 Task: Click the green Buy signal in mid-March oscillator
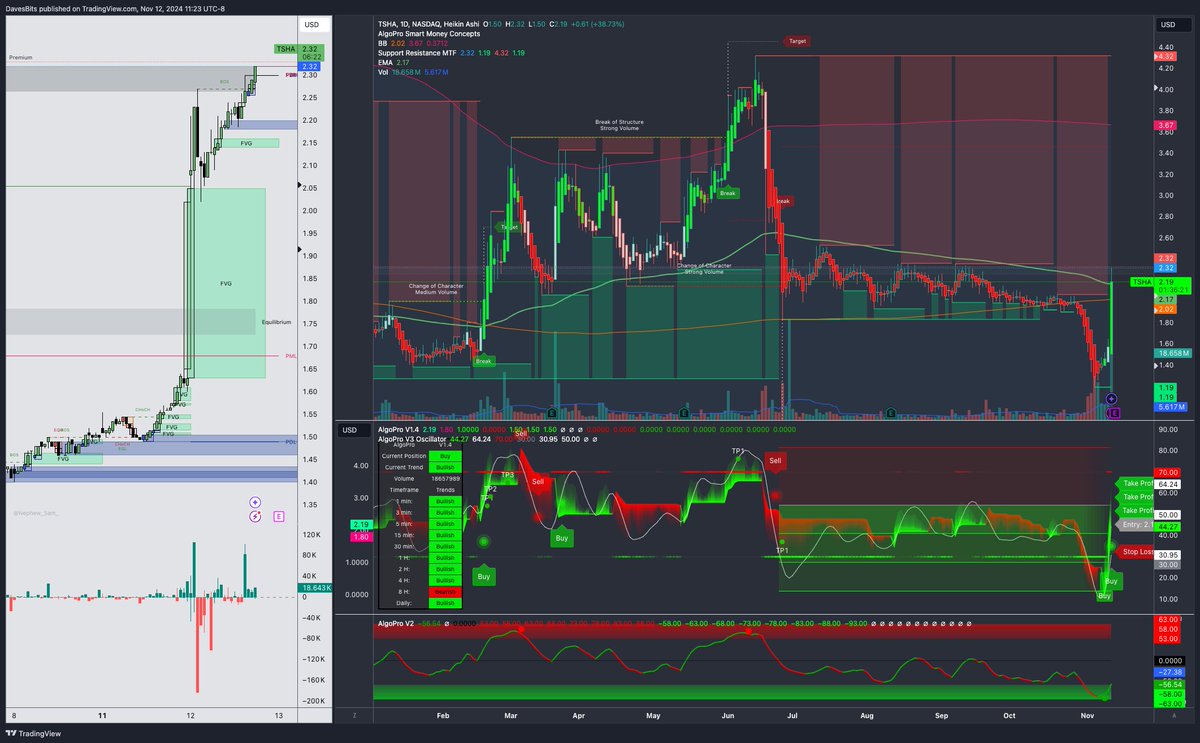pos(562,538)
